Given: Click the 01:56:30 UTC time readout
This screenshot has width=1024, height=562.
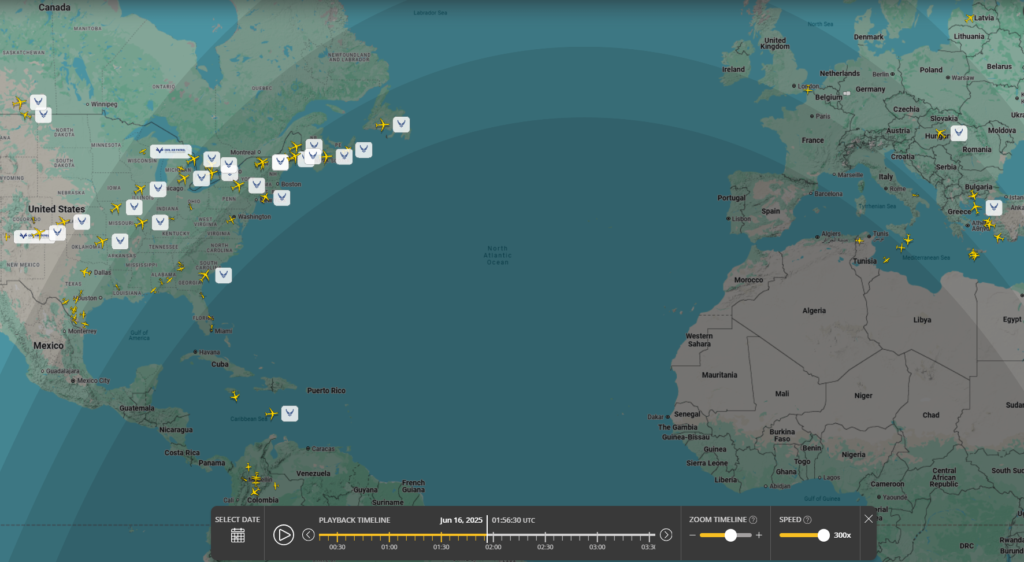Looking at the screenshot, I should tap(513, 520).
